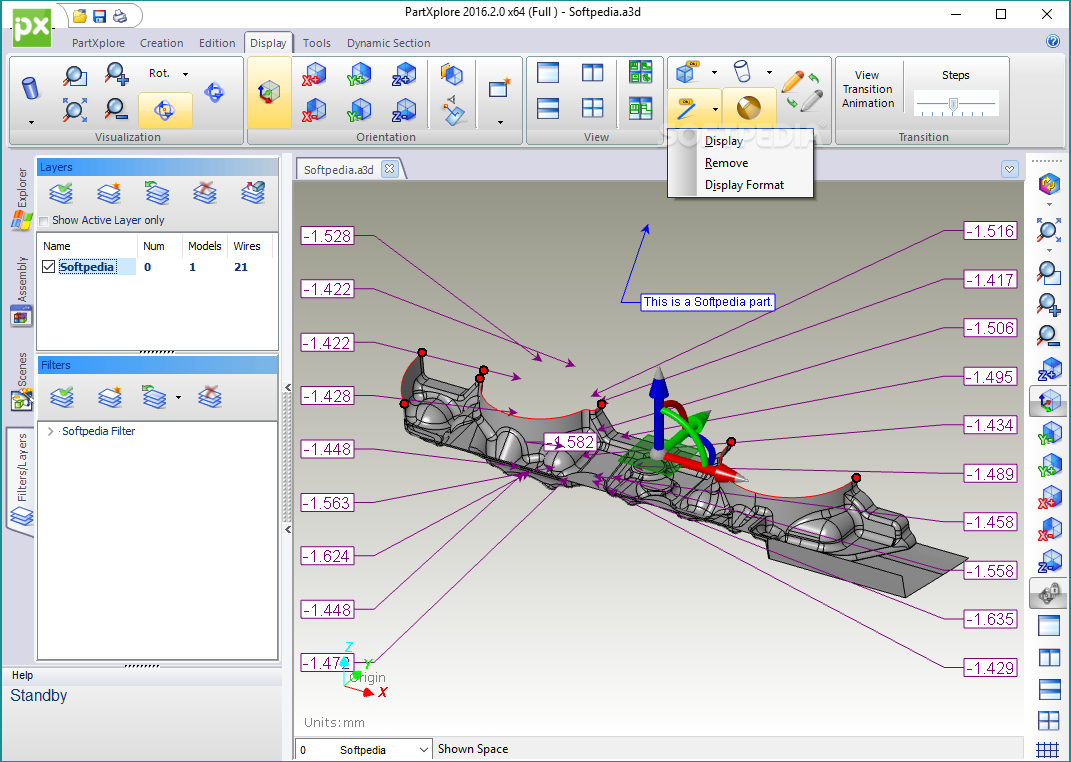Select the Y- view orientation cube

point(359,110)
